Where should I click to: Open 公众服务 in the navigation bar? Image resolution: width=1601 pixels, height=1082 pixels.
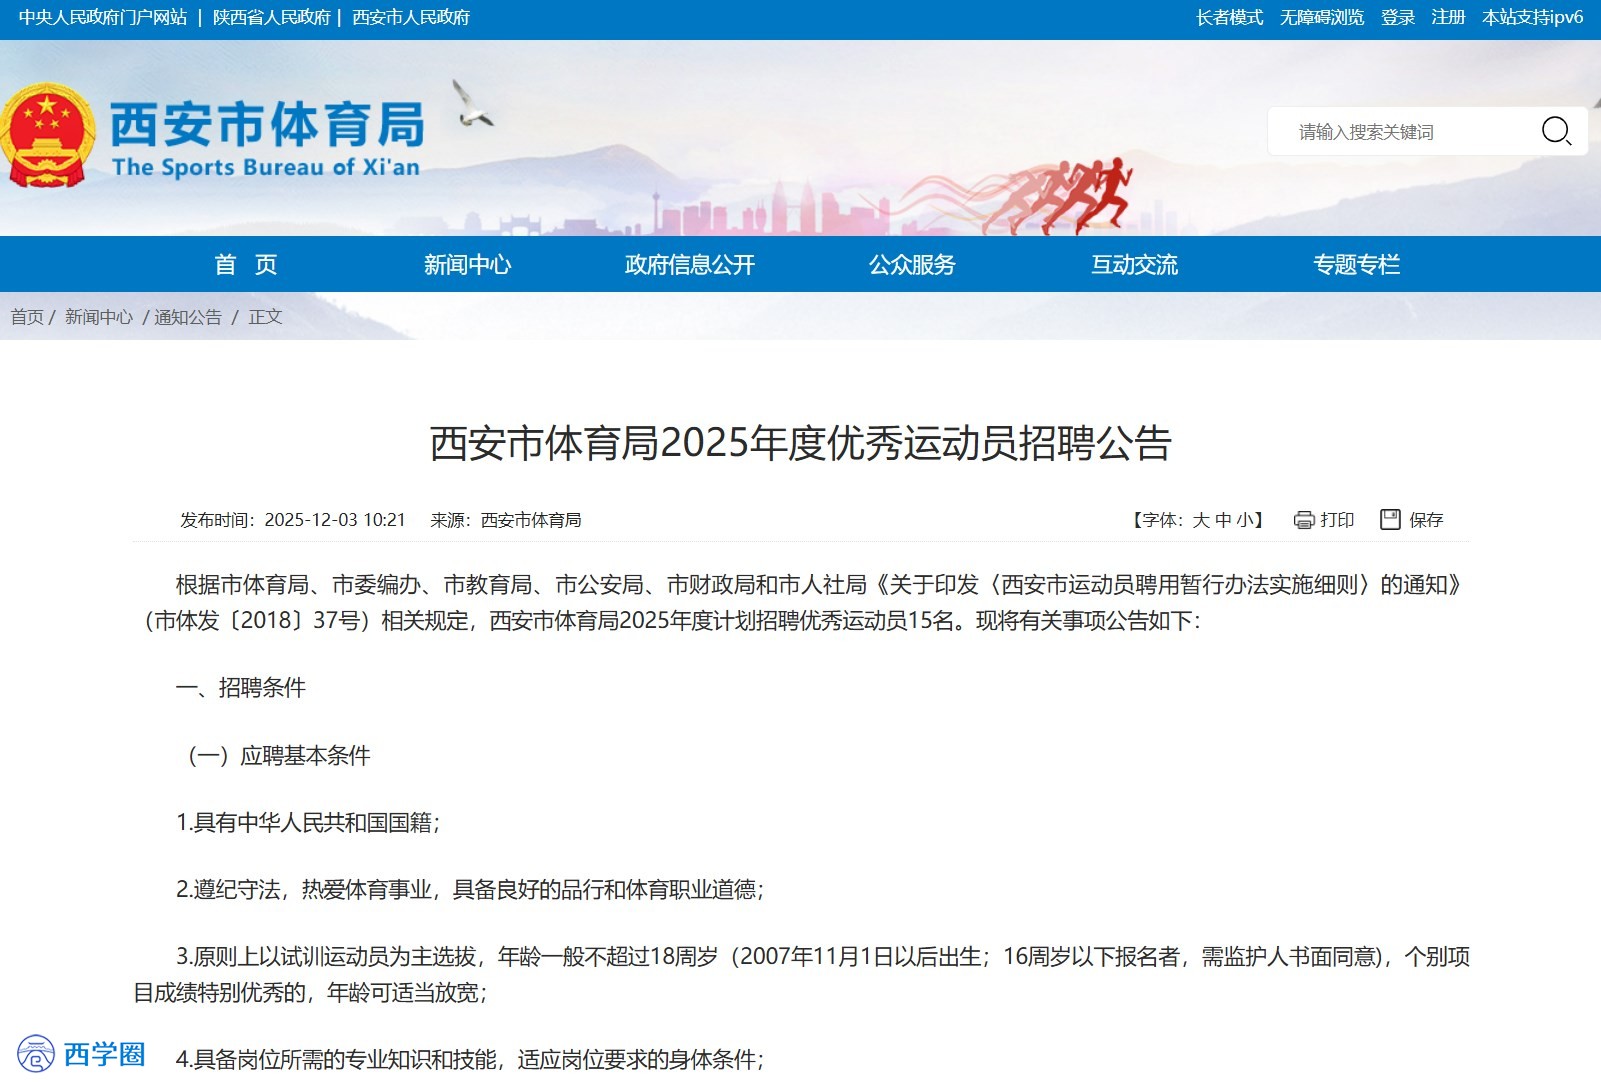click(911, 265)
